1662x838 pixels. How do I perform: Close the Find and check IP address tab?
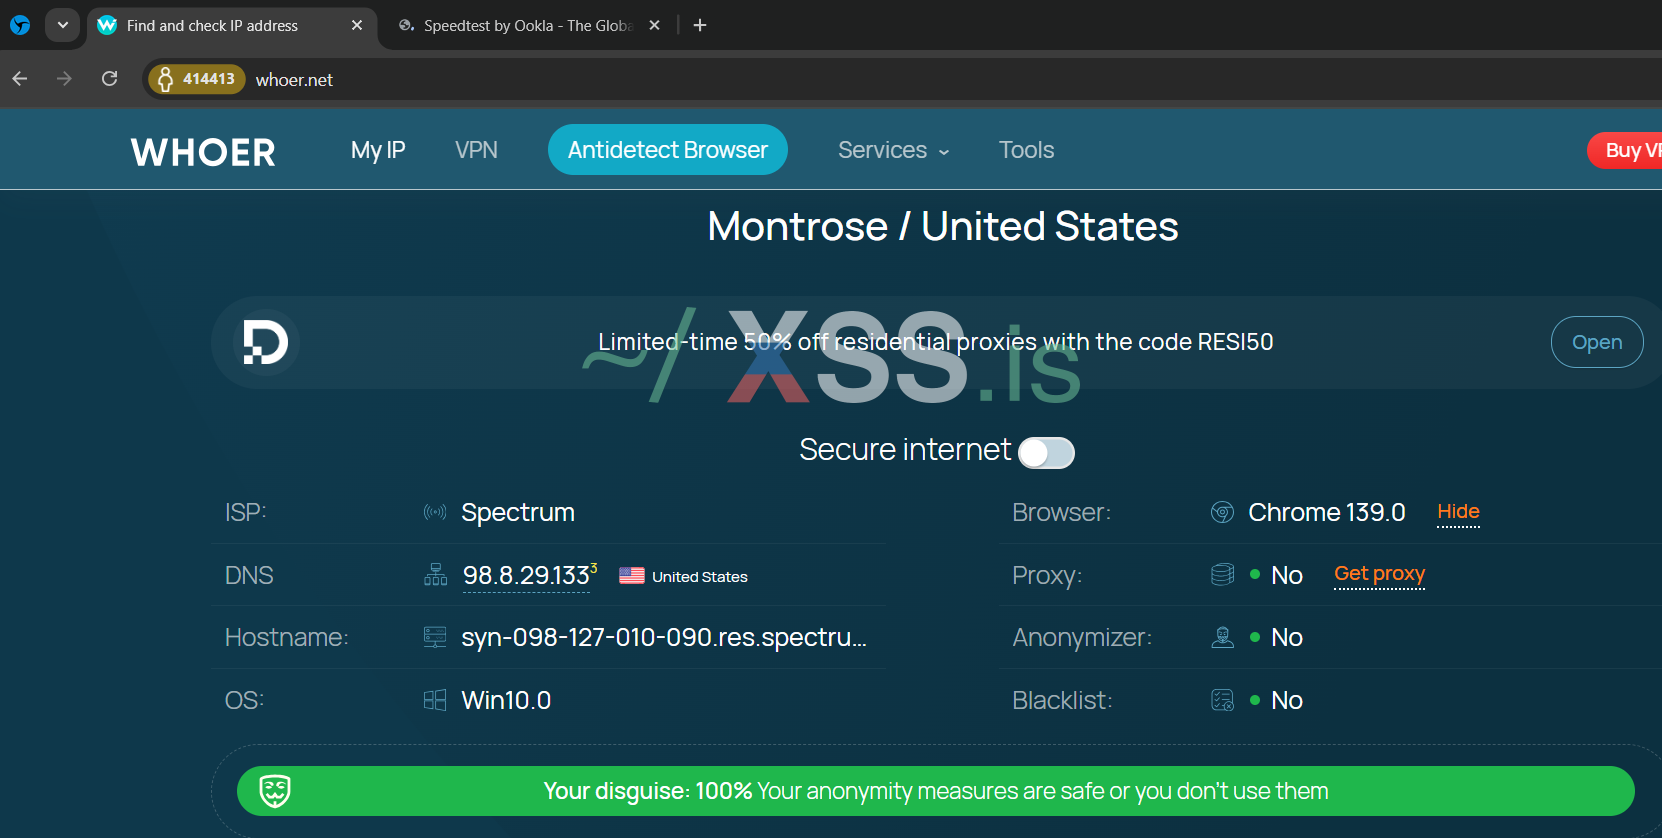(x=357, y=26)
